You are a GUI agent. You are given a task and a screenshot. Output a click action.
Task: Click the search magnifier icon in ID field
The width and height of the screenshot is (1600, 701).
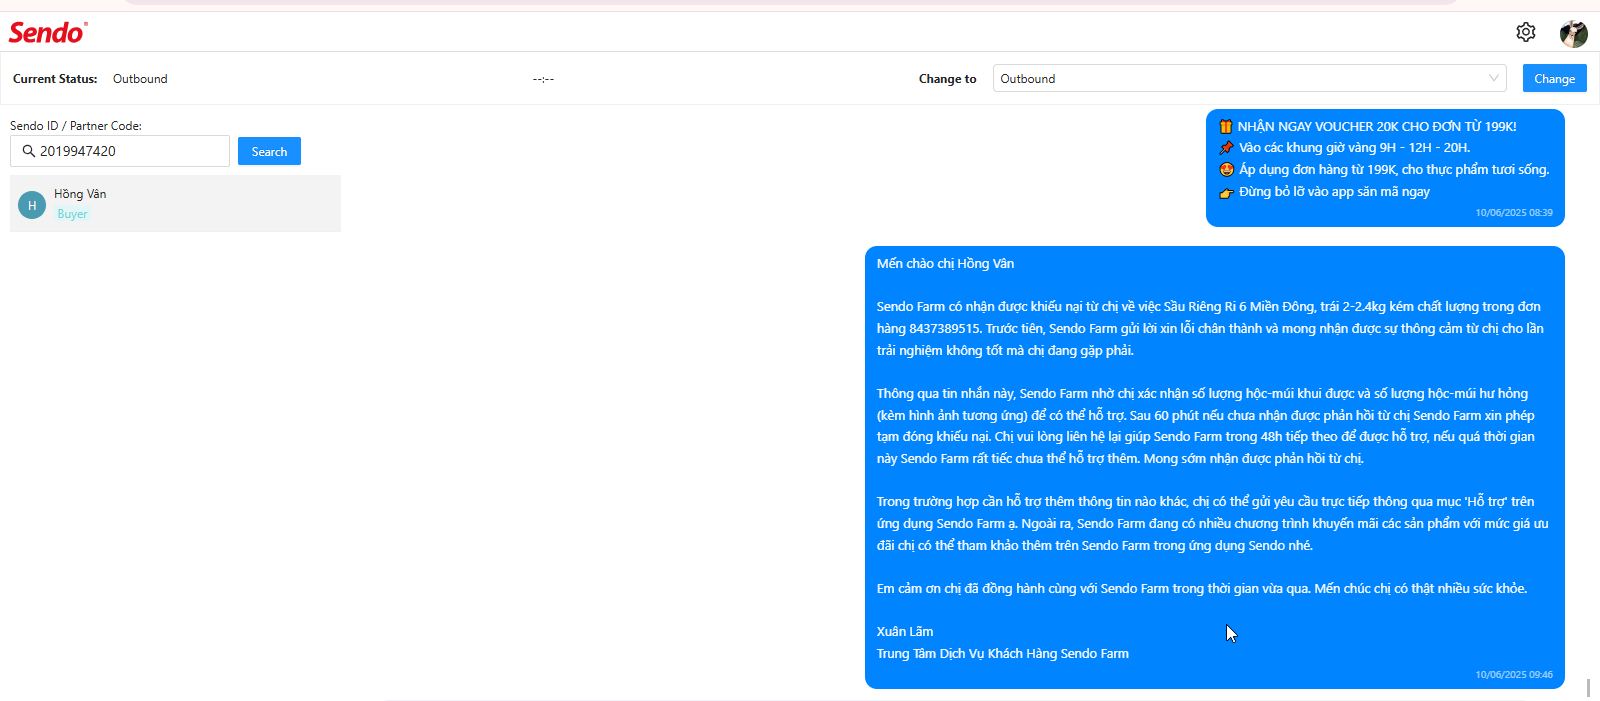click(29, 151)
